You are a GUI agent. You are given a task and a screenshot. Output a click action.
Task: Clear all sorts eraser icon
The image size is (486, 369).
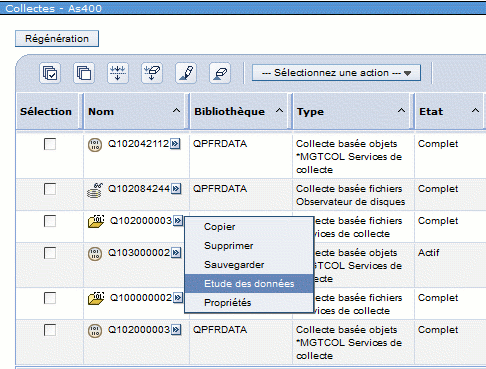pyautogui.click(x=220, y=73)
